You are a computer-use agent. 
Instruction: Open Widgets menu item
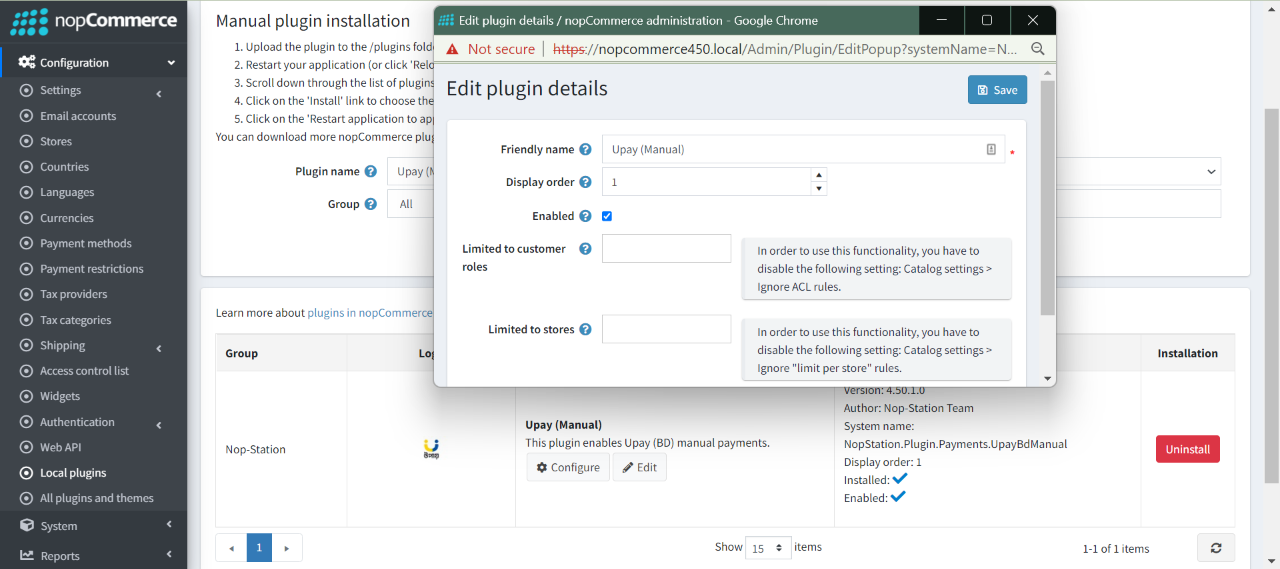point(60,396)
